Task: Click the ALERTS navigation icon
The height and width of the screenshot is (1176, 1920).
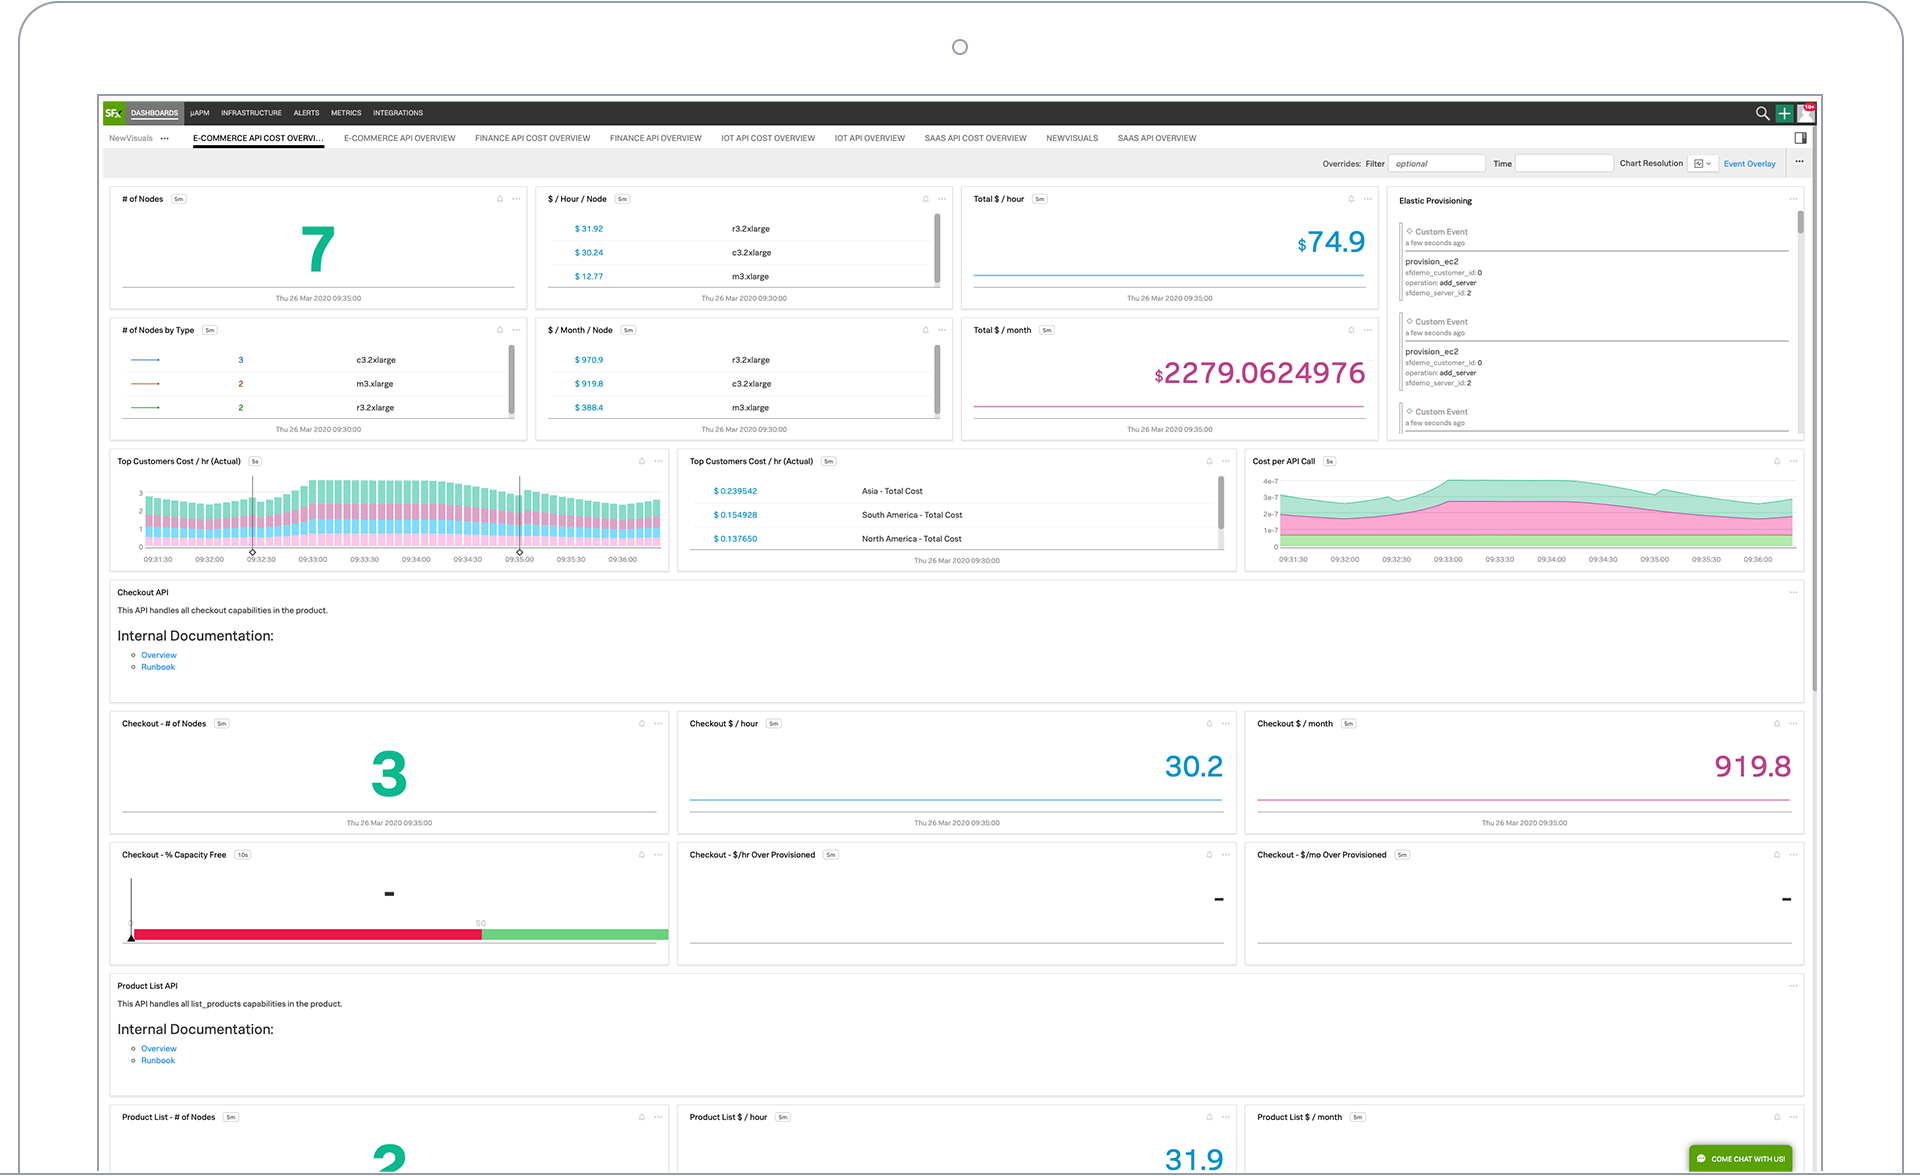Action: pyautogui.click(x=304, y=112)
